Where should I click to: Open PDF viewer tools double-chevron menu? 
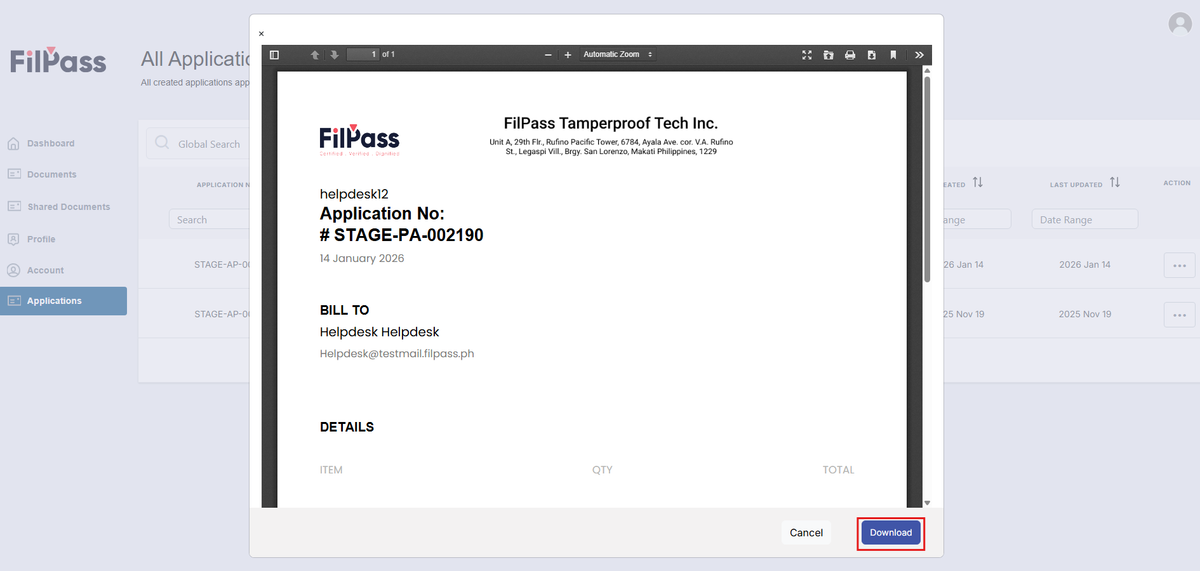tap(919, 55)
